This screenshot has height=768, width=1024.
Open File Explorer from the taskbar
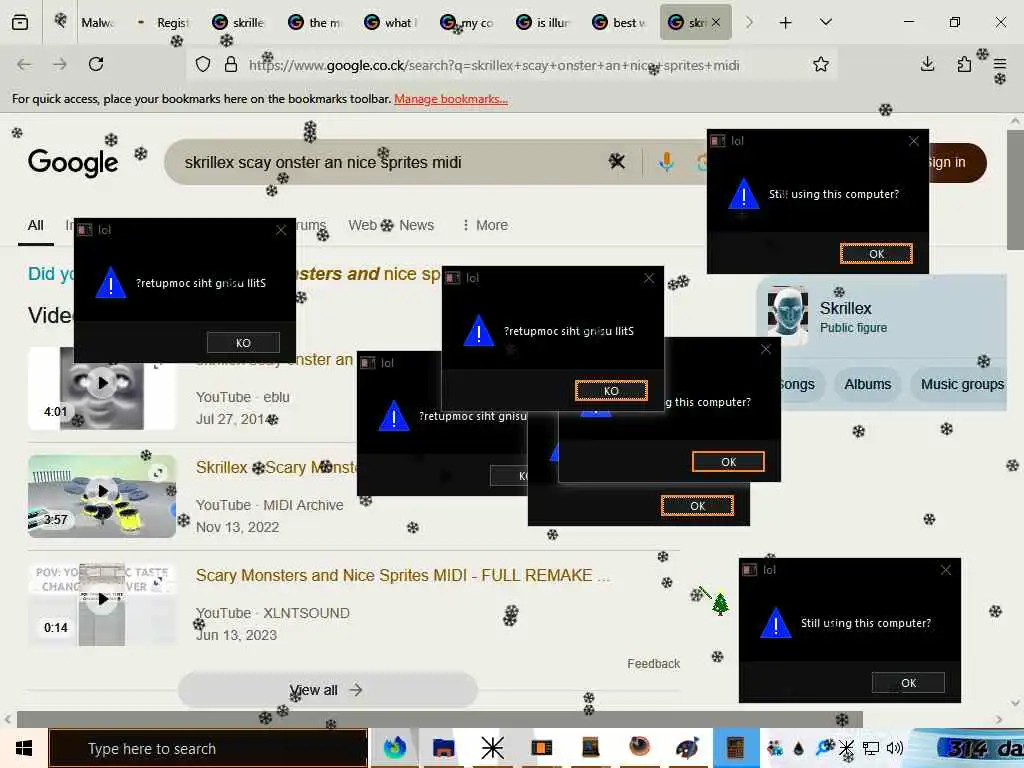[x=443, y=748]
